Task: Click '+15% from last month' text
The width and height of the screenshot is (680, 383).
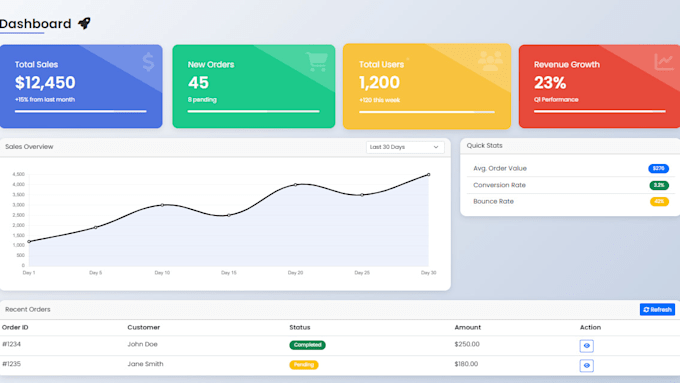Action: [x=45, y=99]
